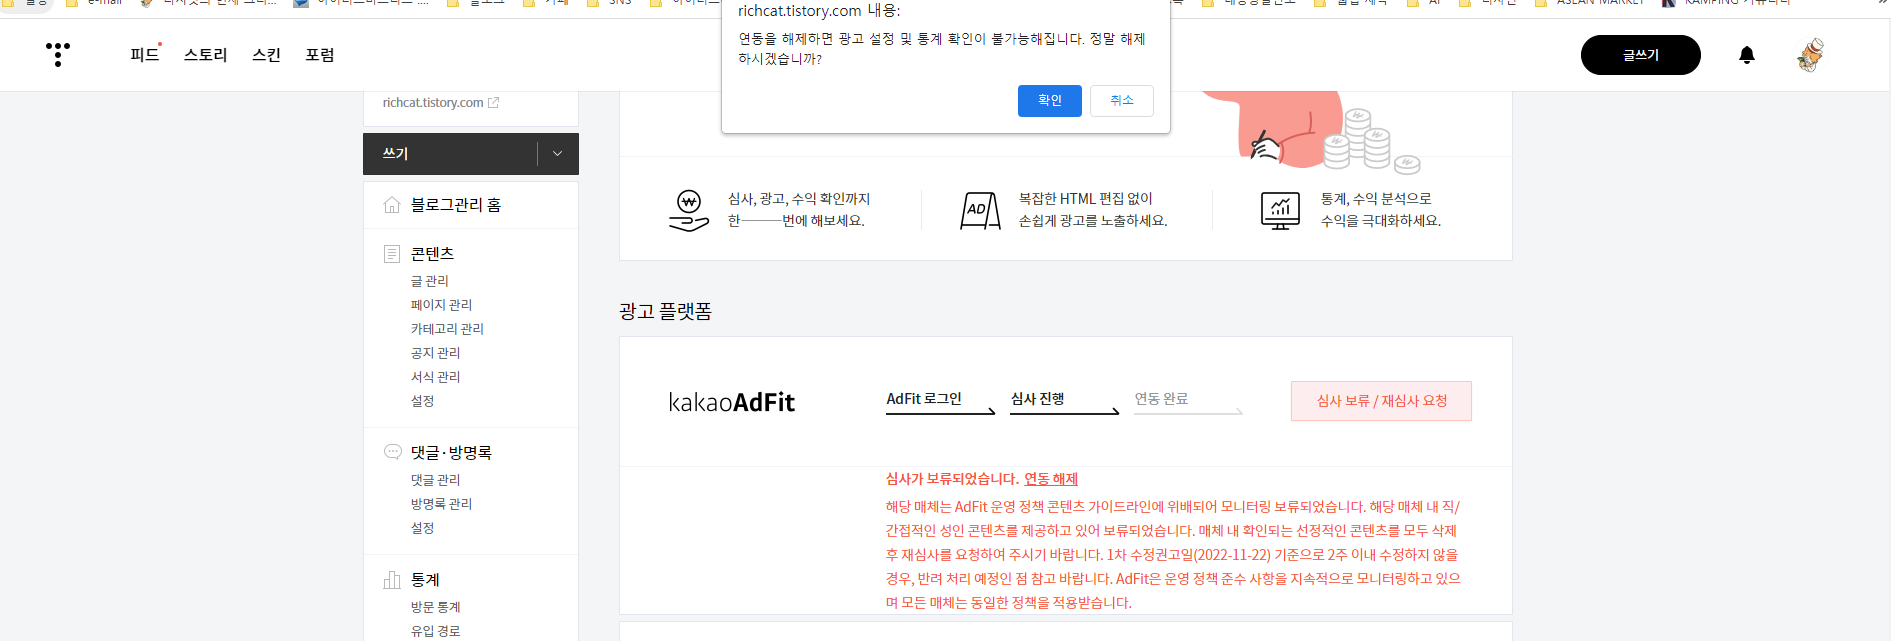
Task: Open the 피드 menu
Action: coord(145,55)
